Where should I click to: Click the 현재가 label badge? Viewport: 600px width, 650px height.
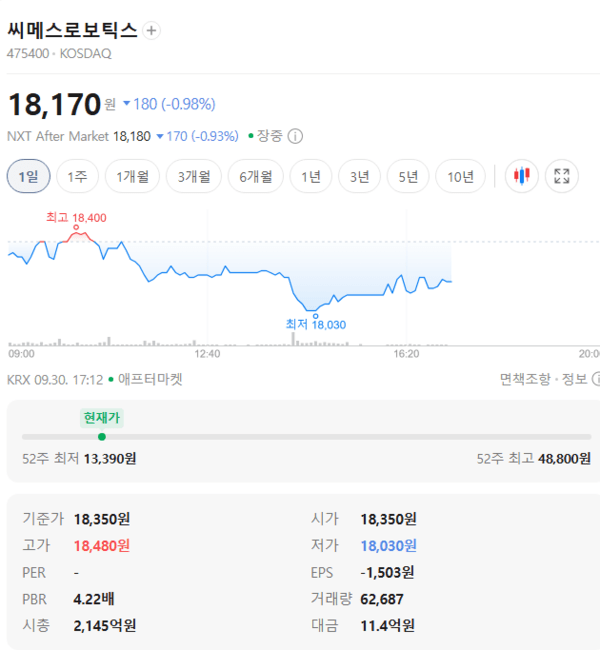click(x=102, y=418)
